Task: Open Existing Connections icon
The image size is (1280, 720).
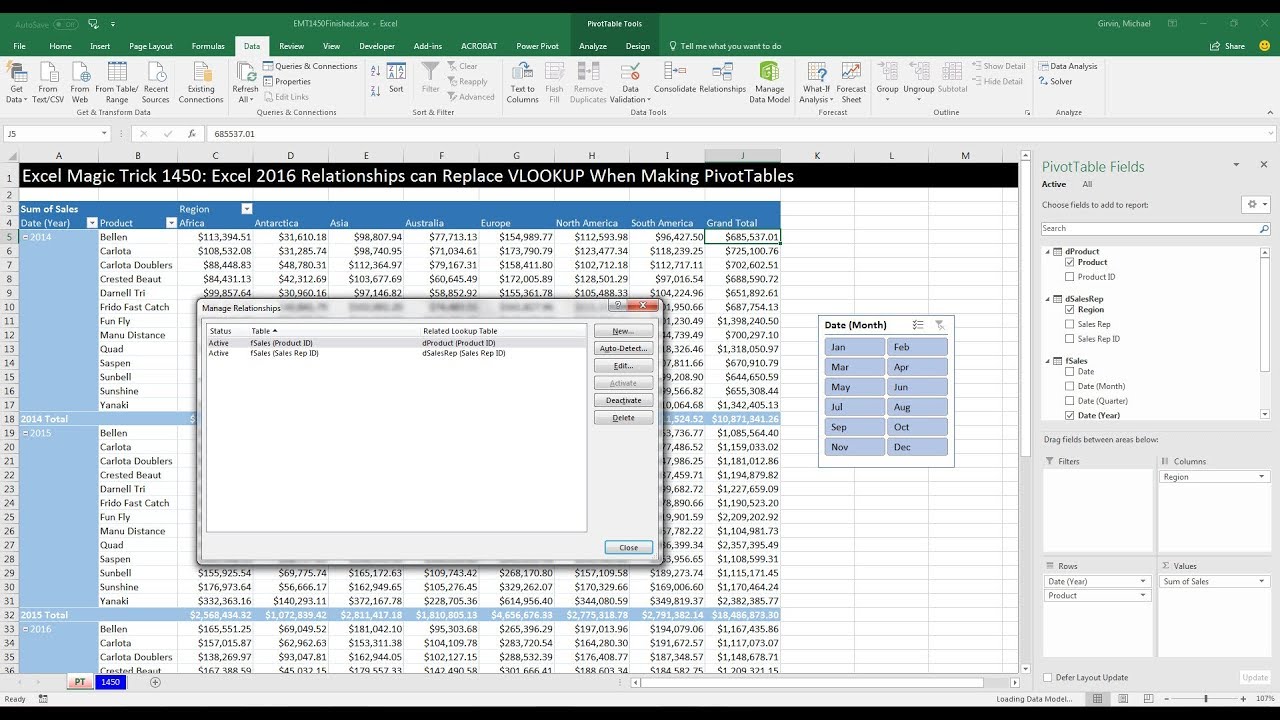Action: 201,82
